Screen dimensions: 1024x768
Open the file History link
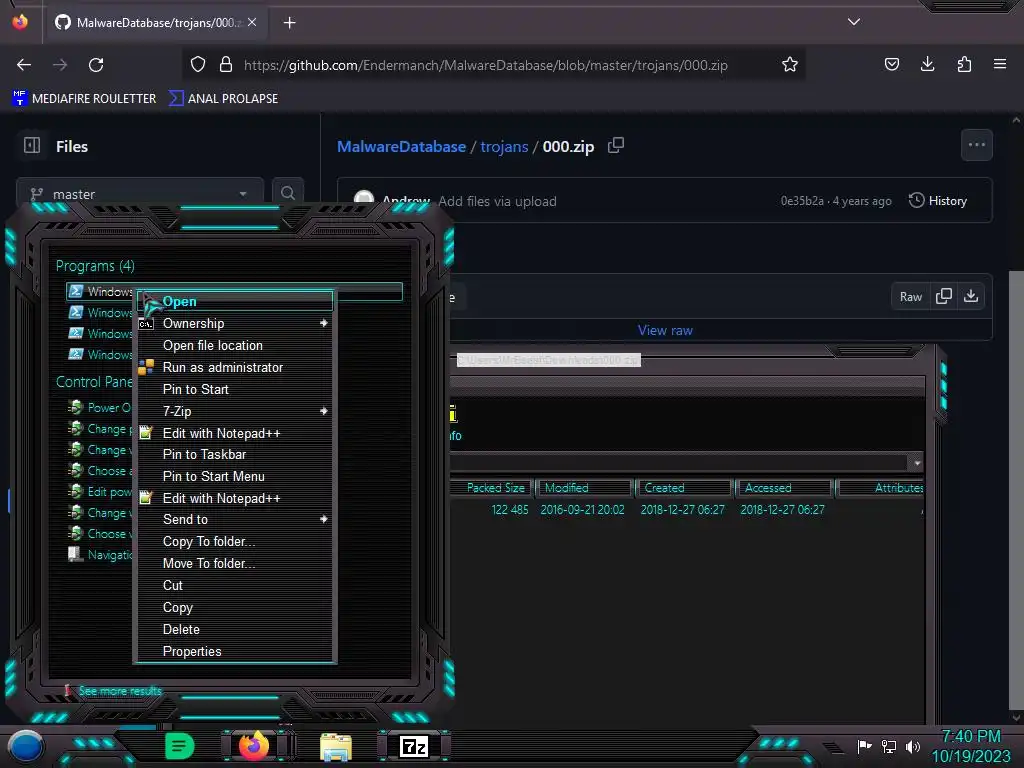[938, 201]
